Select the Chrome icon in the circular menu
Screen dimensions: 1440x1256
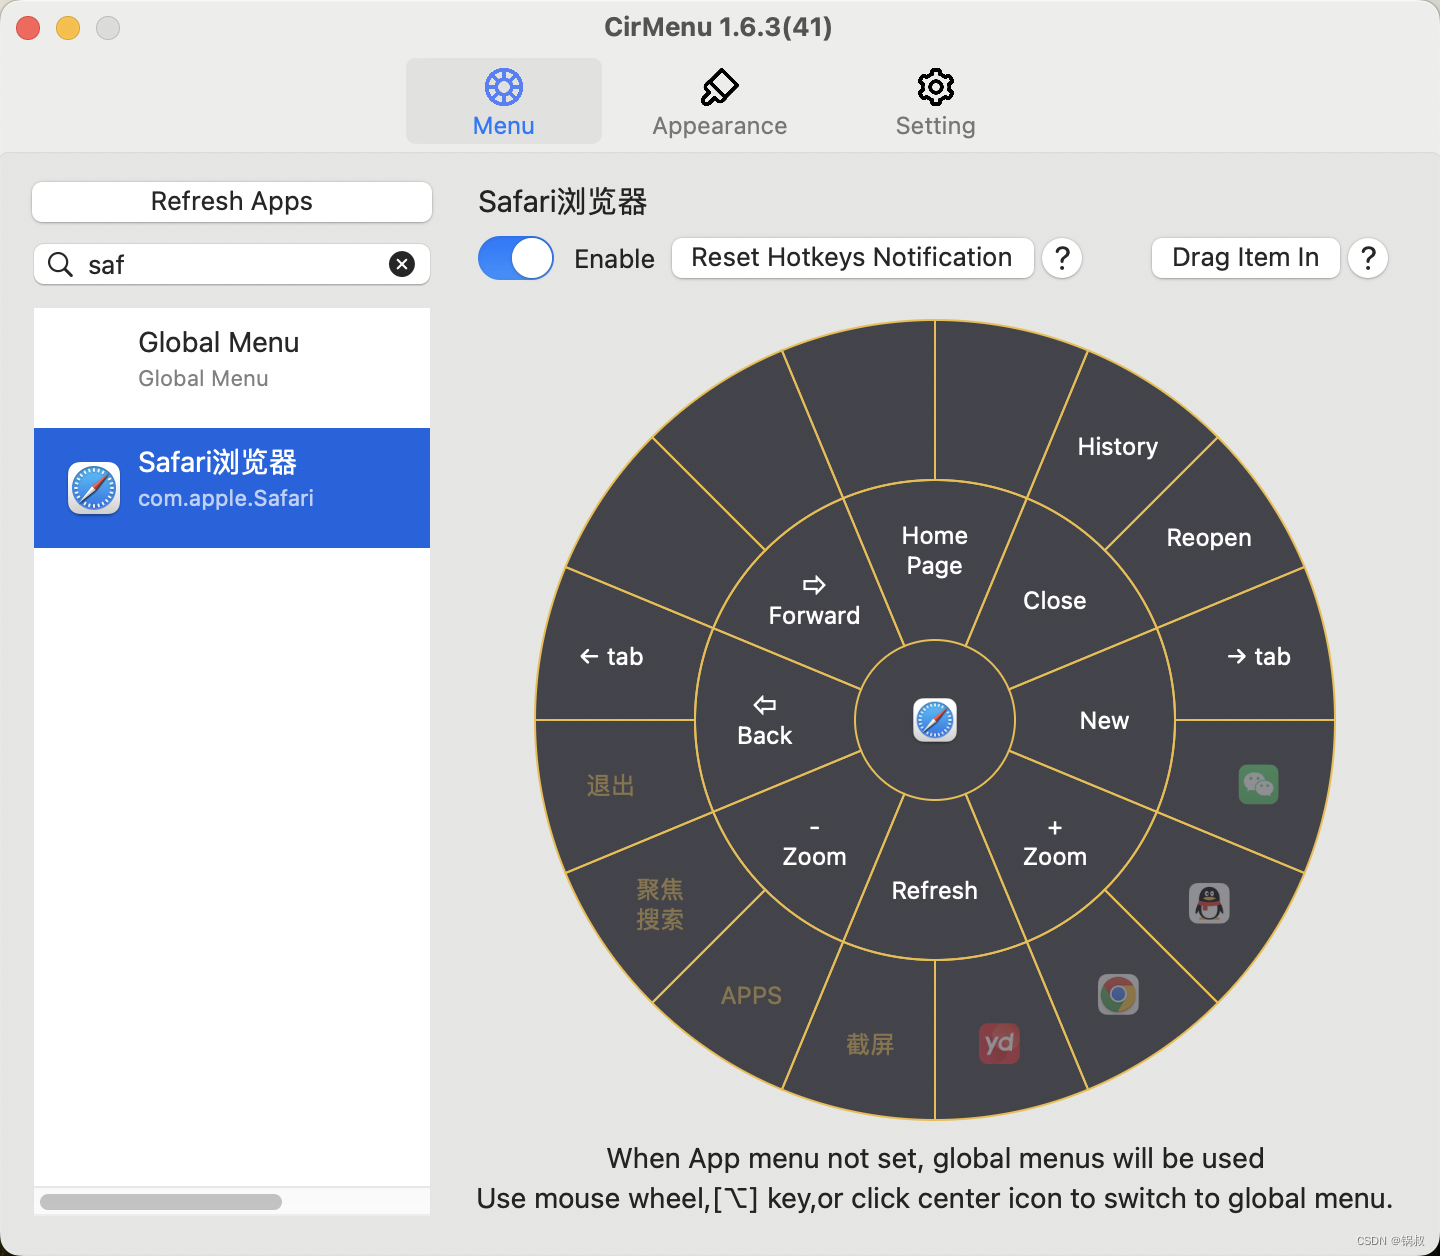pyautogui.click(x=1118, y=994)
